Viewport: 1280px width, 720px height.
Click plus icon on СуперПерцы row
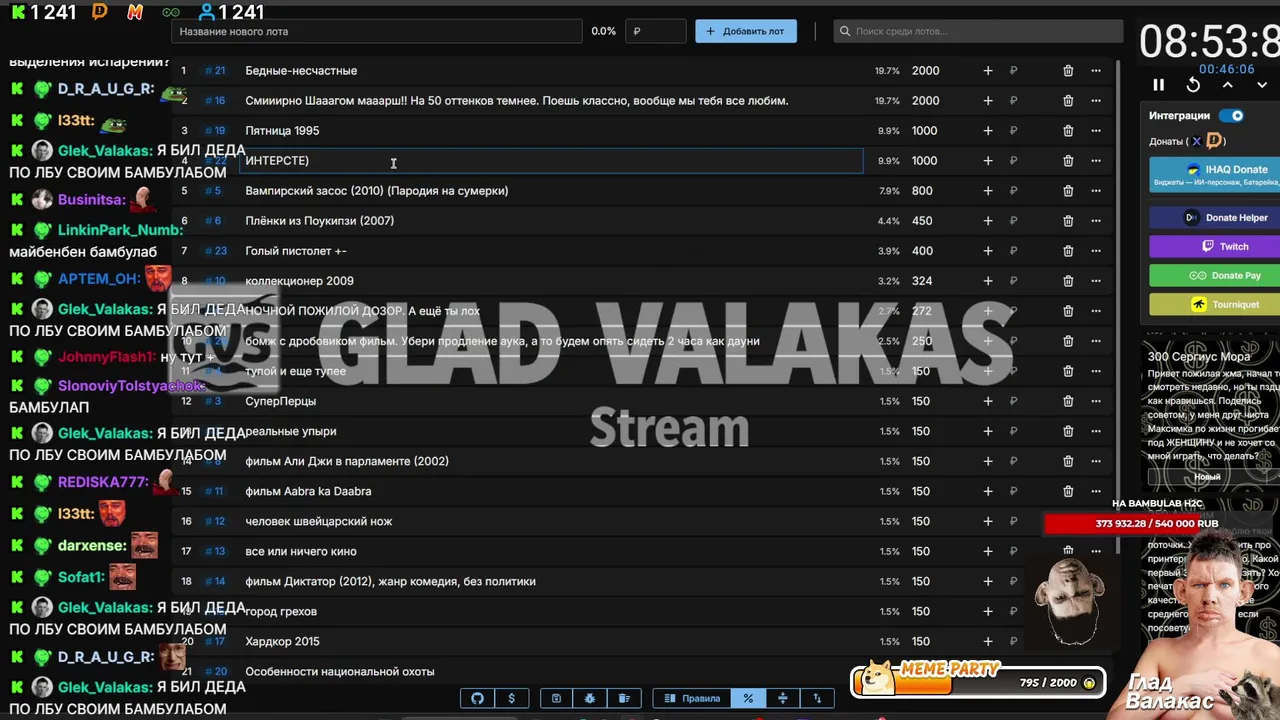click(x=988, y=401)
